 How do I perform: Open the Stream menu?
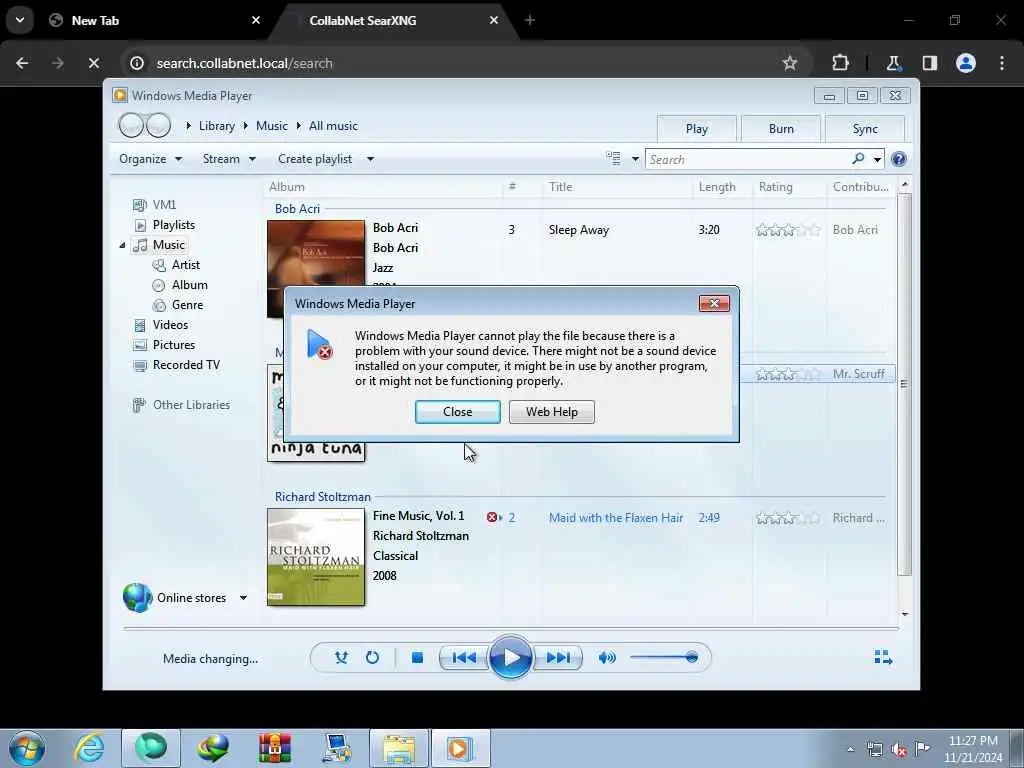coord(229,159)
